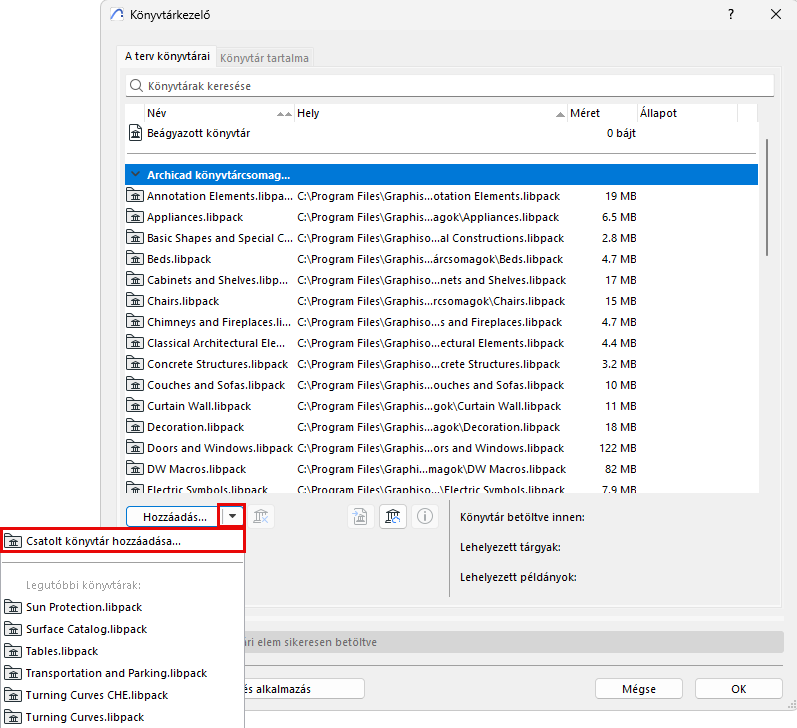Sort by the Hely column header
The height and width of the screenshot is (728, 797).
tap(431, 113)
